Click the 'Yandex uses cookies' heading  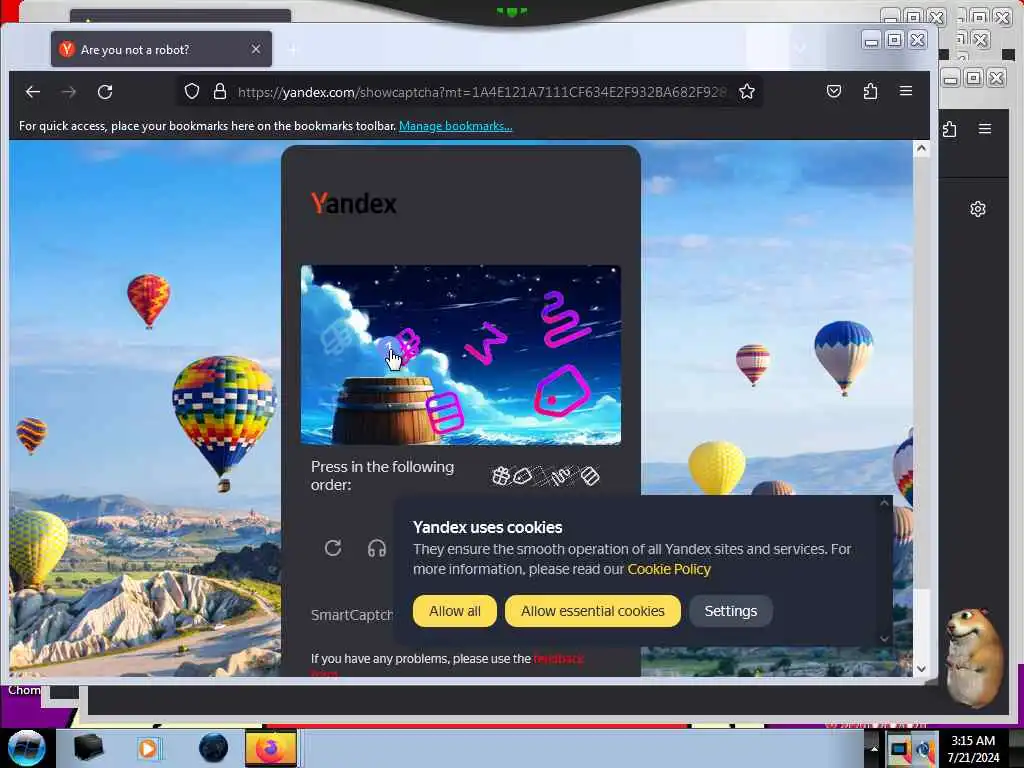487,528
